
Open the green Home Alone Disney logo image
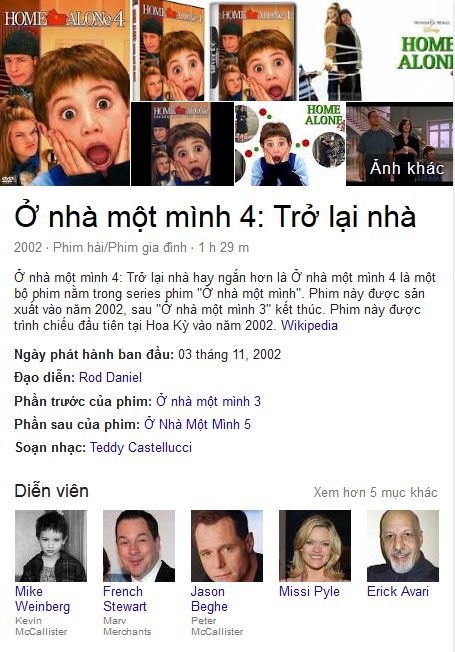tap(420, 50)
